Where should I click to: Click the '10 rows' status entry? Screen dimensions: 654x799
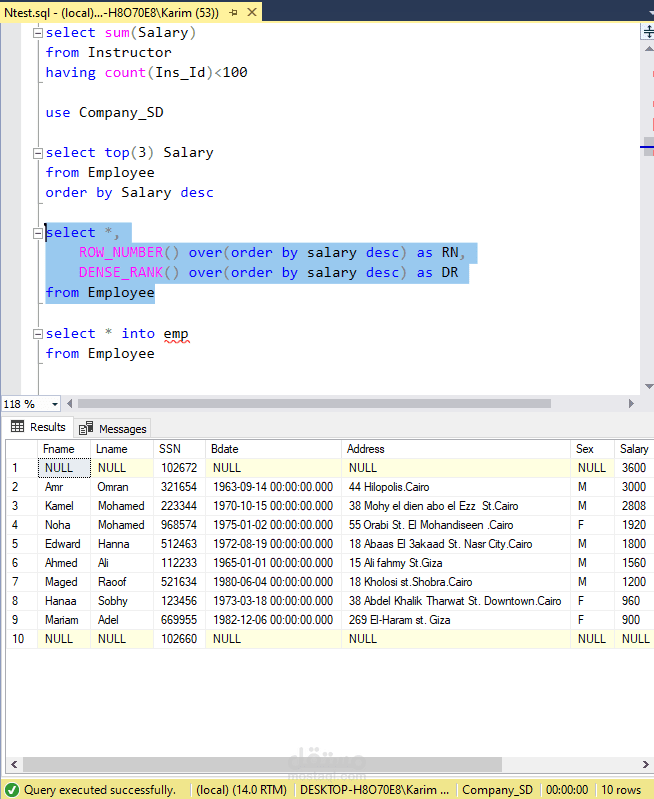[621, 790]
